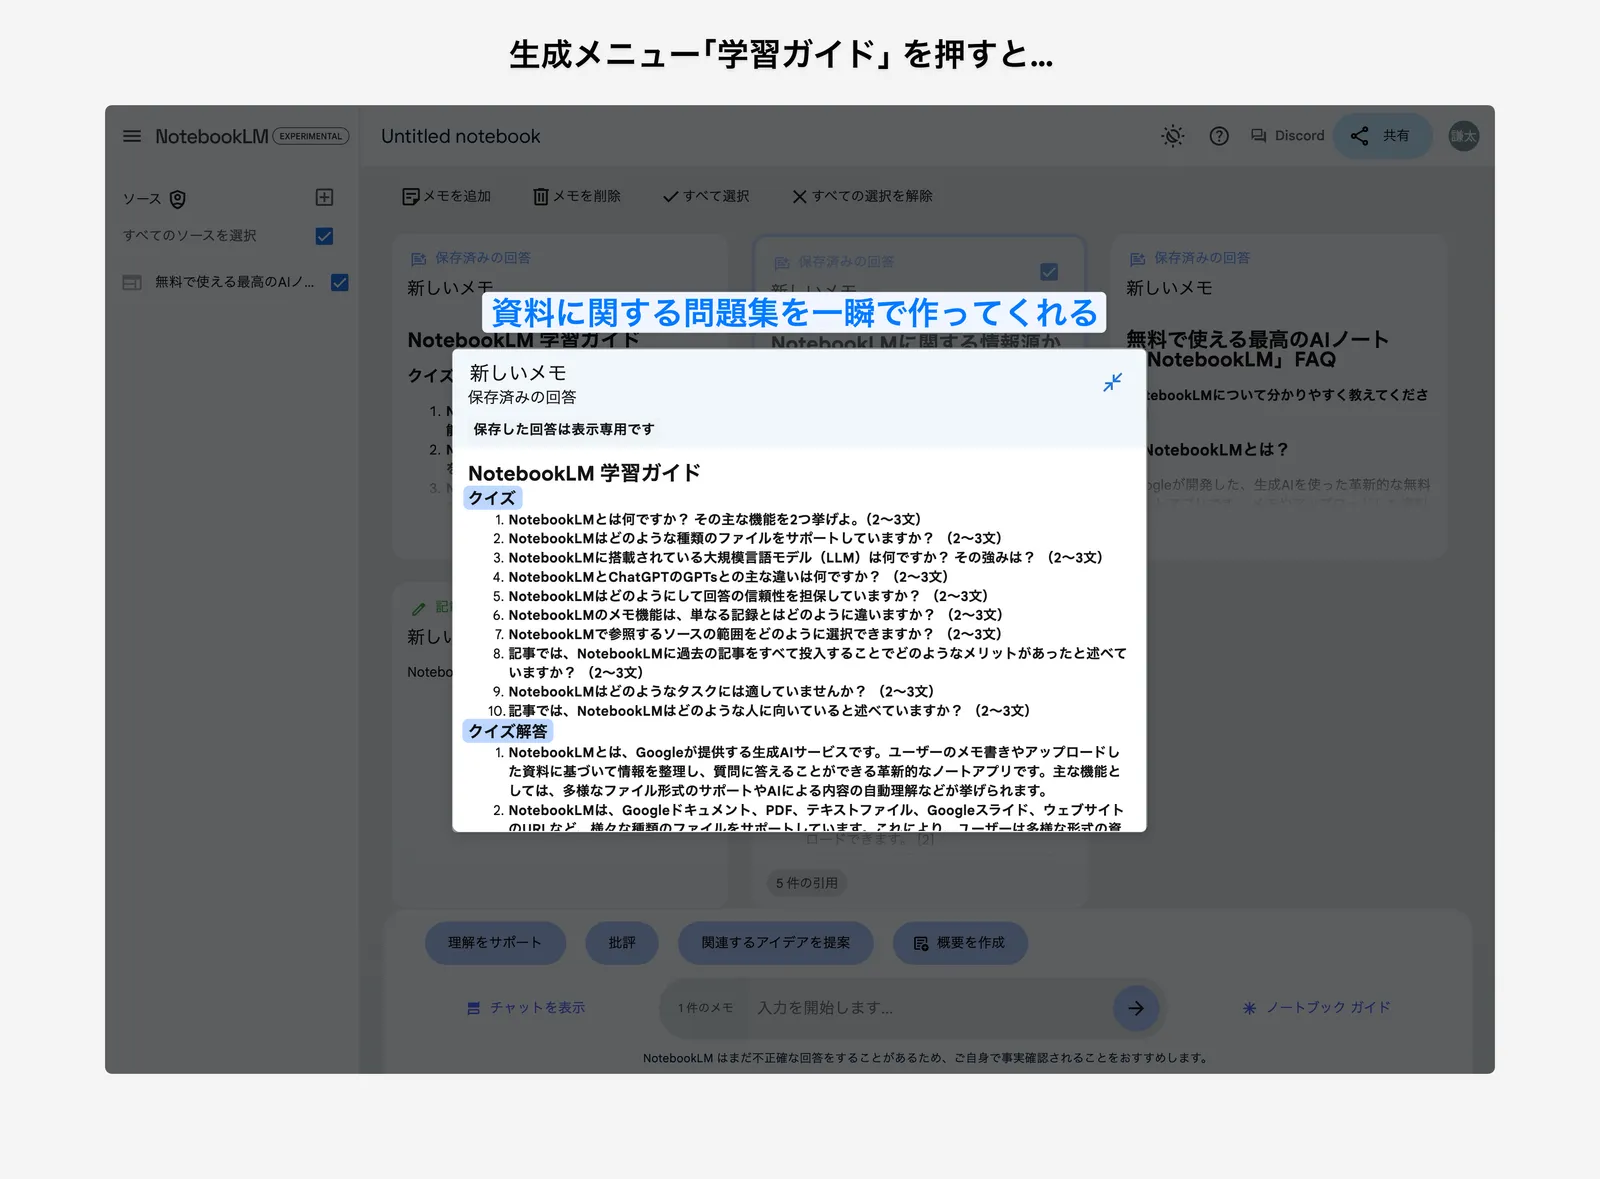Click メモを追加 button
The height and width of the screenshot is (1179, 1600).
click(446, 196)
